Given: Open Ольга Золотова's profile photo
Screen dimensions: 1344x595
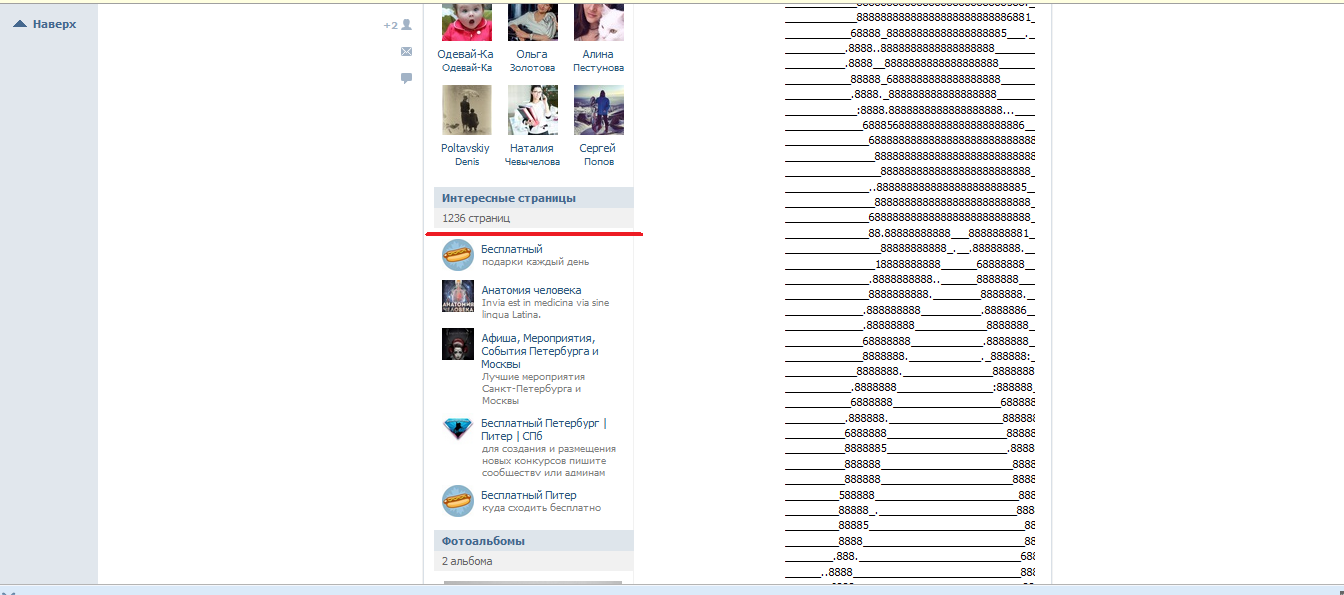Looking at the screenshot, I should [533, 20].
